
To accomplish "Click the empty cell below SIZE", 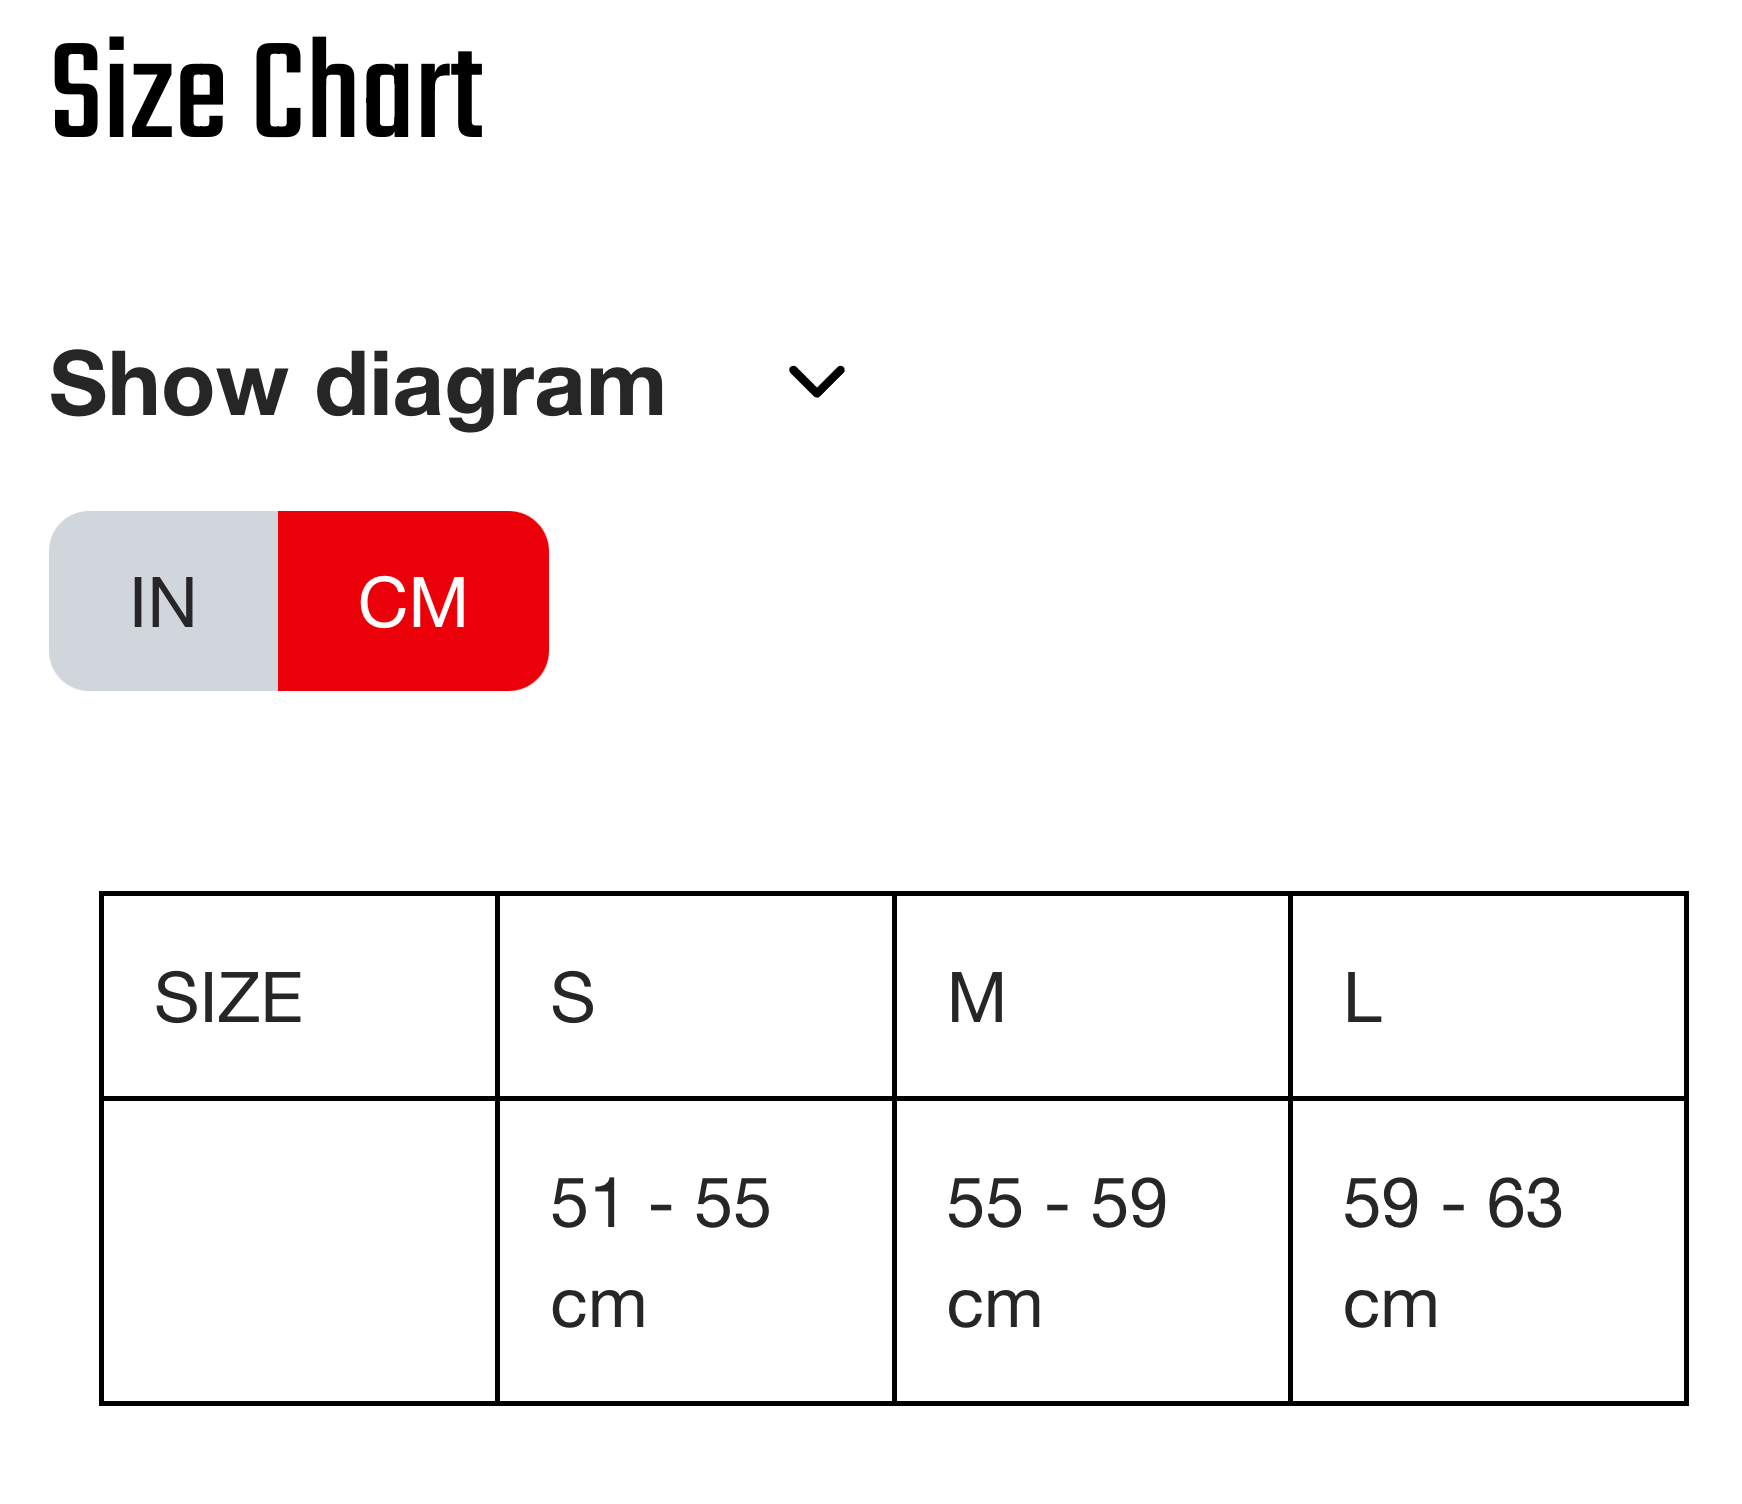I will pyautogui.click(x=300, y=1251).
